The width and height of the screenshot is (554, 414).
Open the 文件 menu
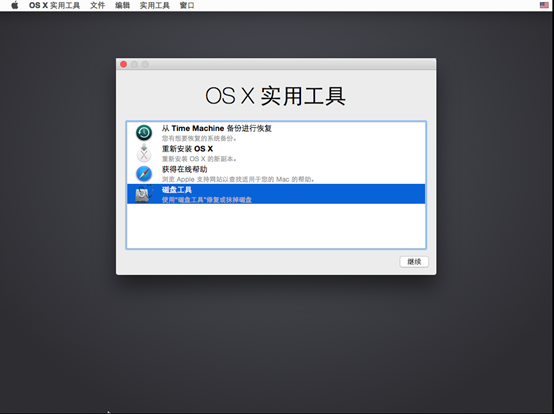pyautogui.click(x=97, y=5)
